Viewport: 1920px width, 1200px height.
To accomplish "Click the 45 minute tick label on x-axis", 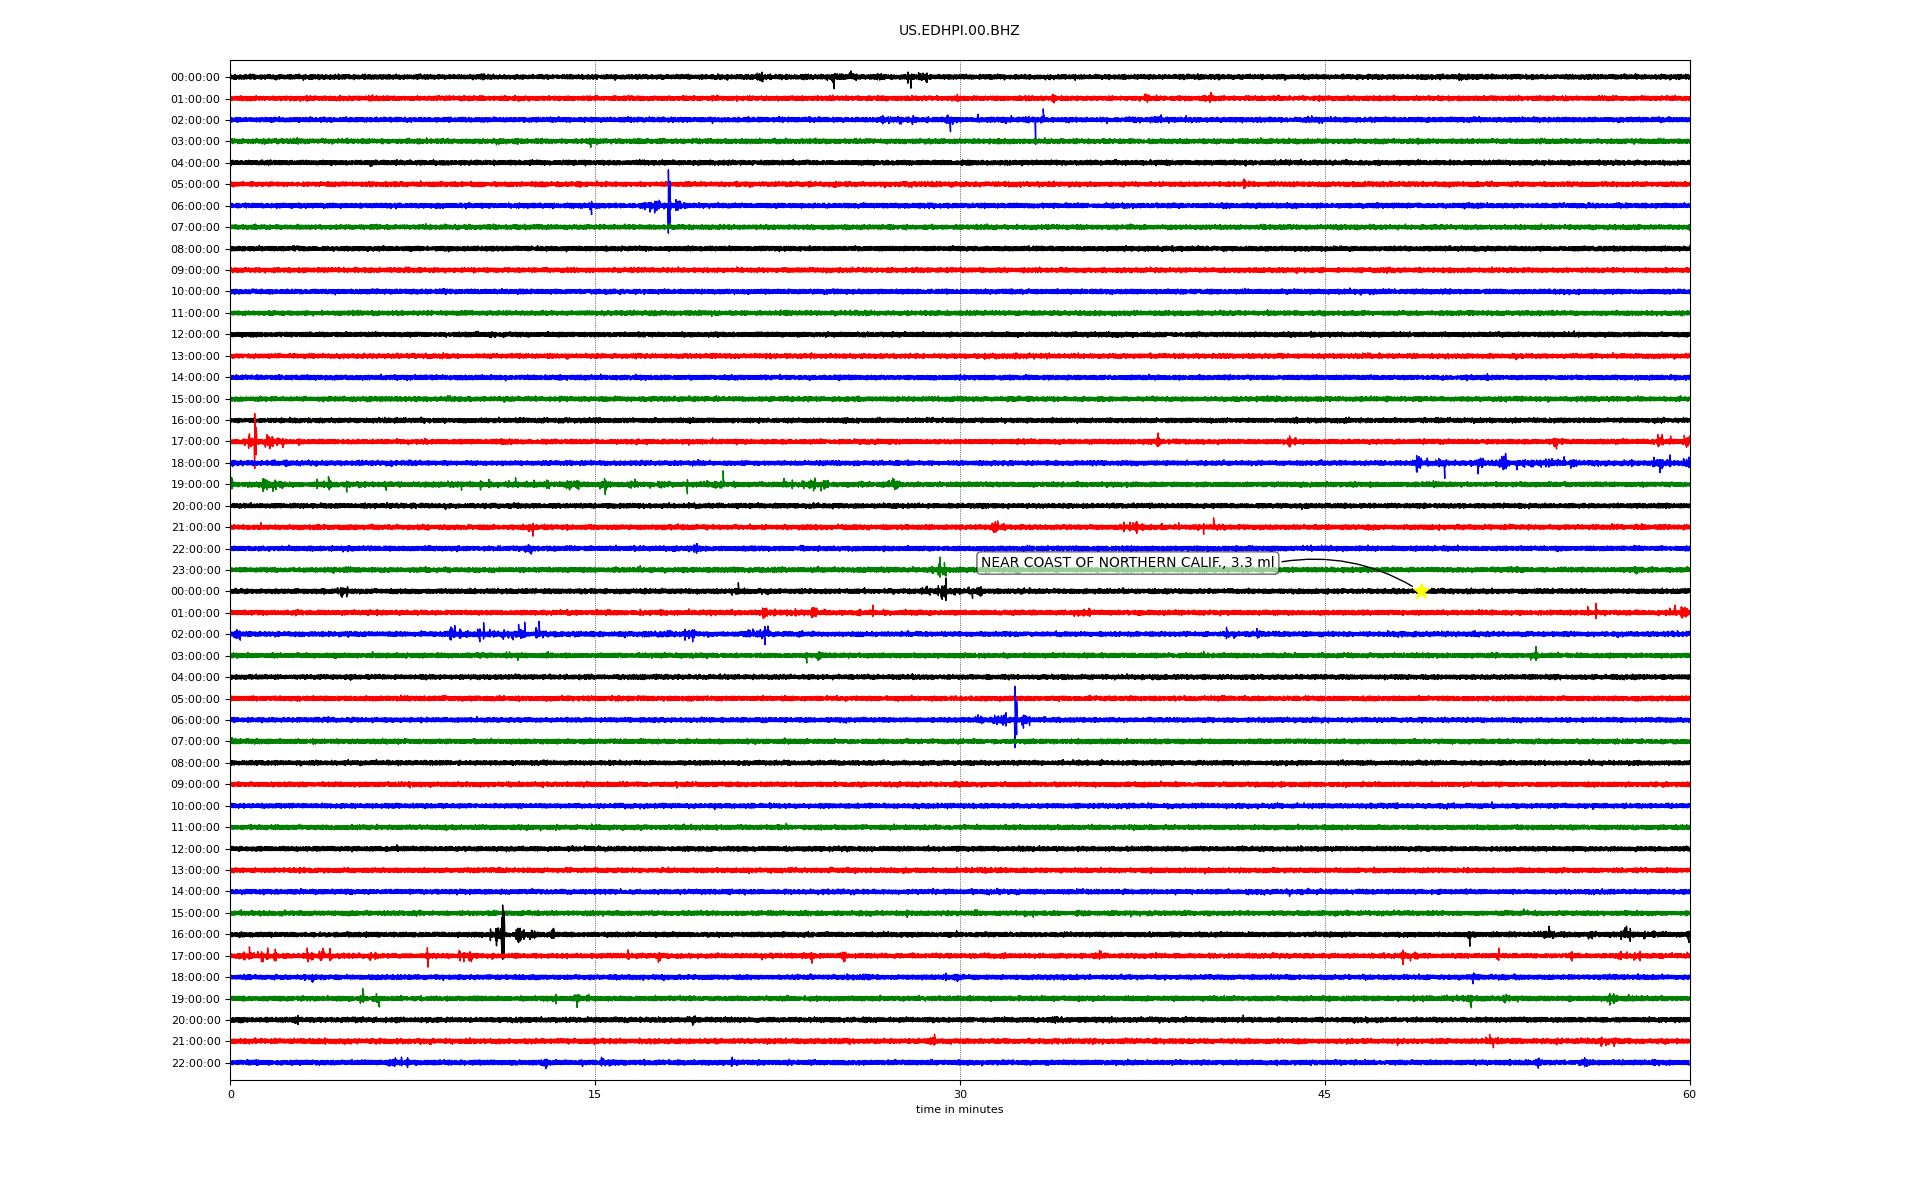I will (x=1325, y=1094).
